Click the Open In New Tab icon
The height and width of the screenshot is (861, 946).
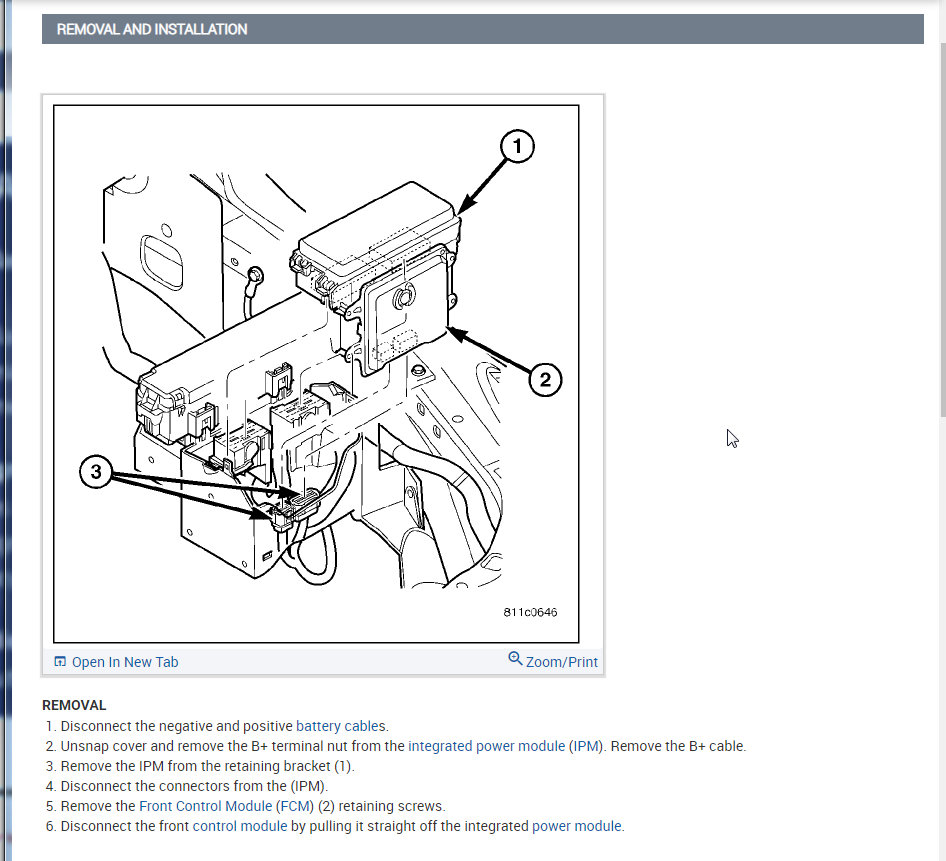pos(60,661)
